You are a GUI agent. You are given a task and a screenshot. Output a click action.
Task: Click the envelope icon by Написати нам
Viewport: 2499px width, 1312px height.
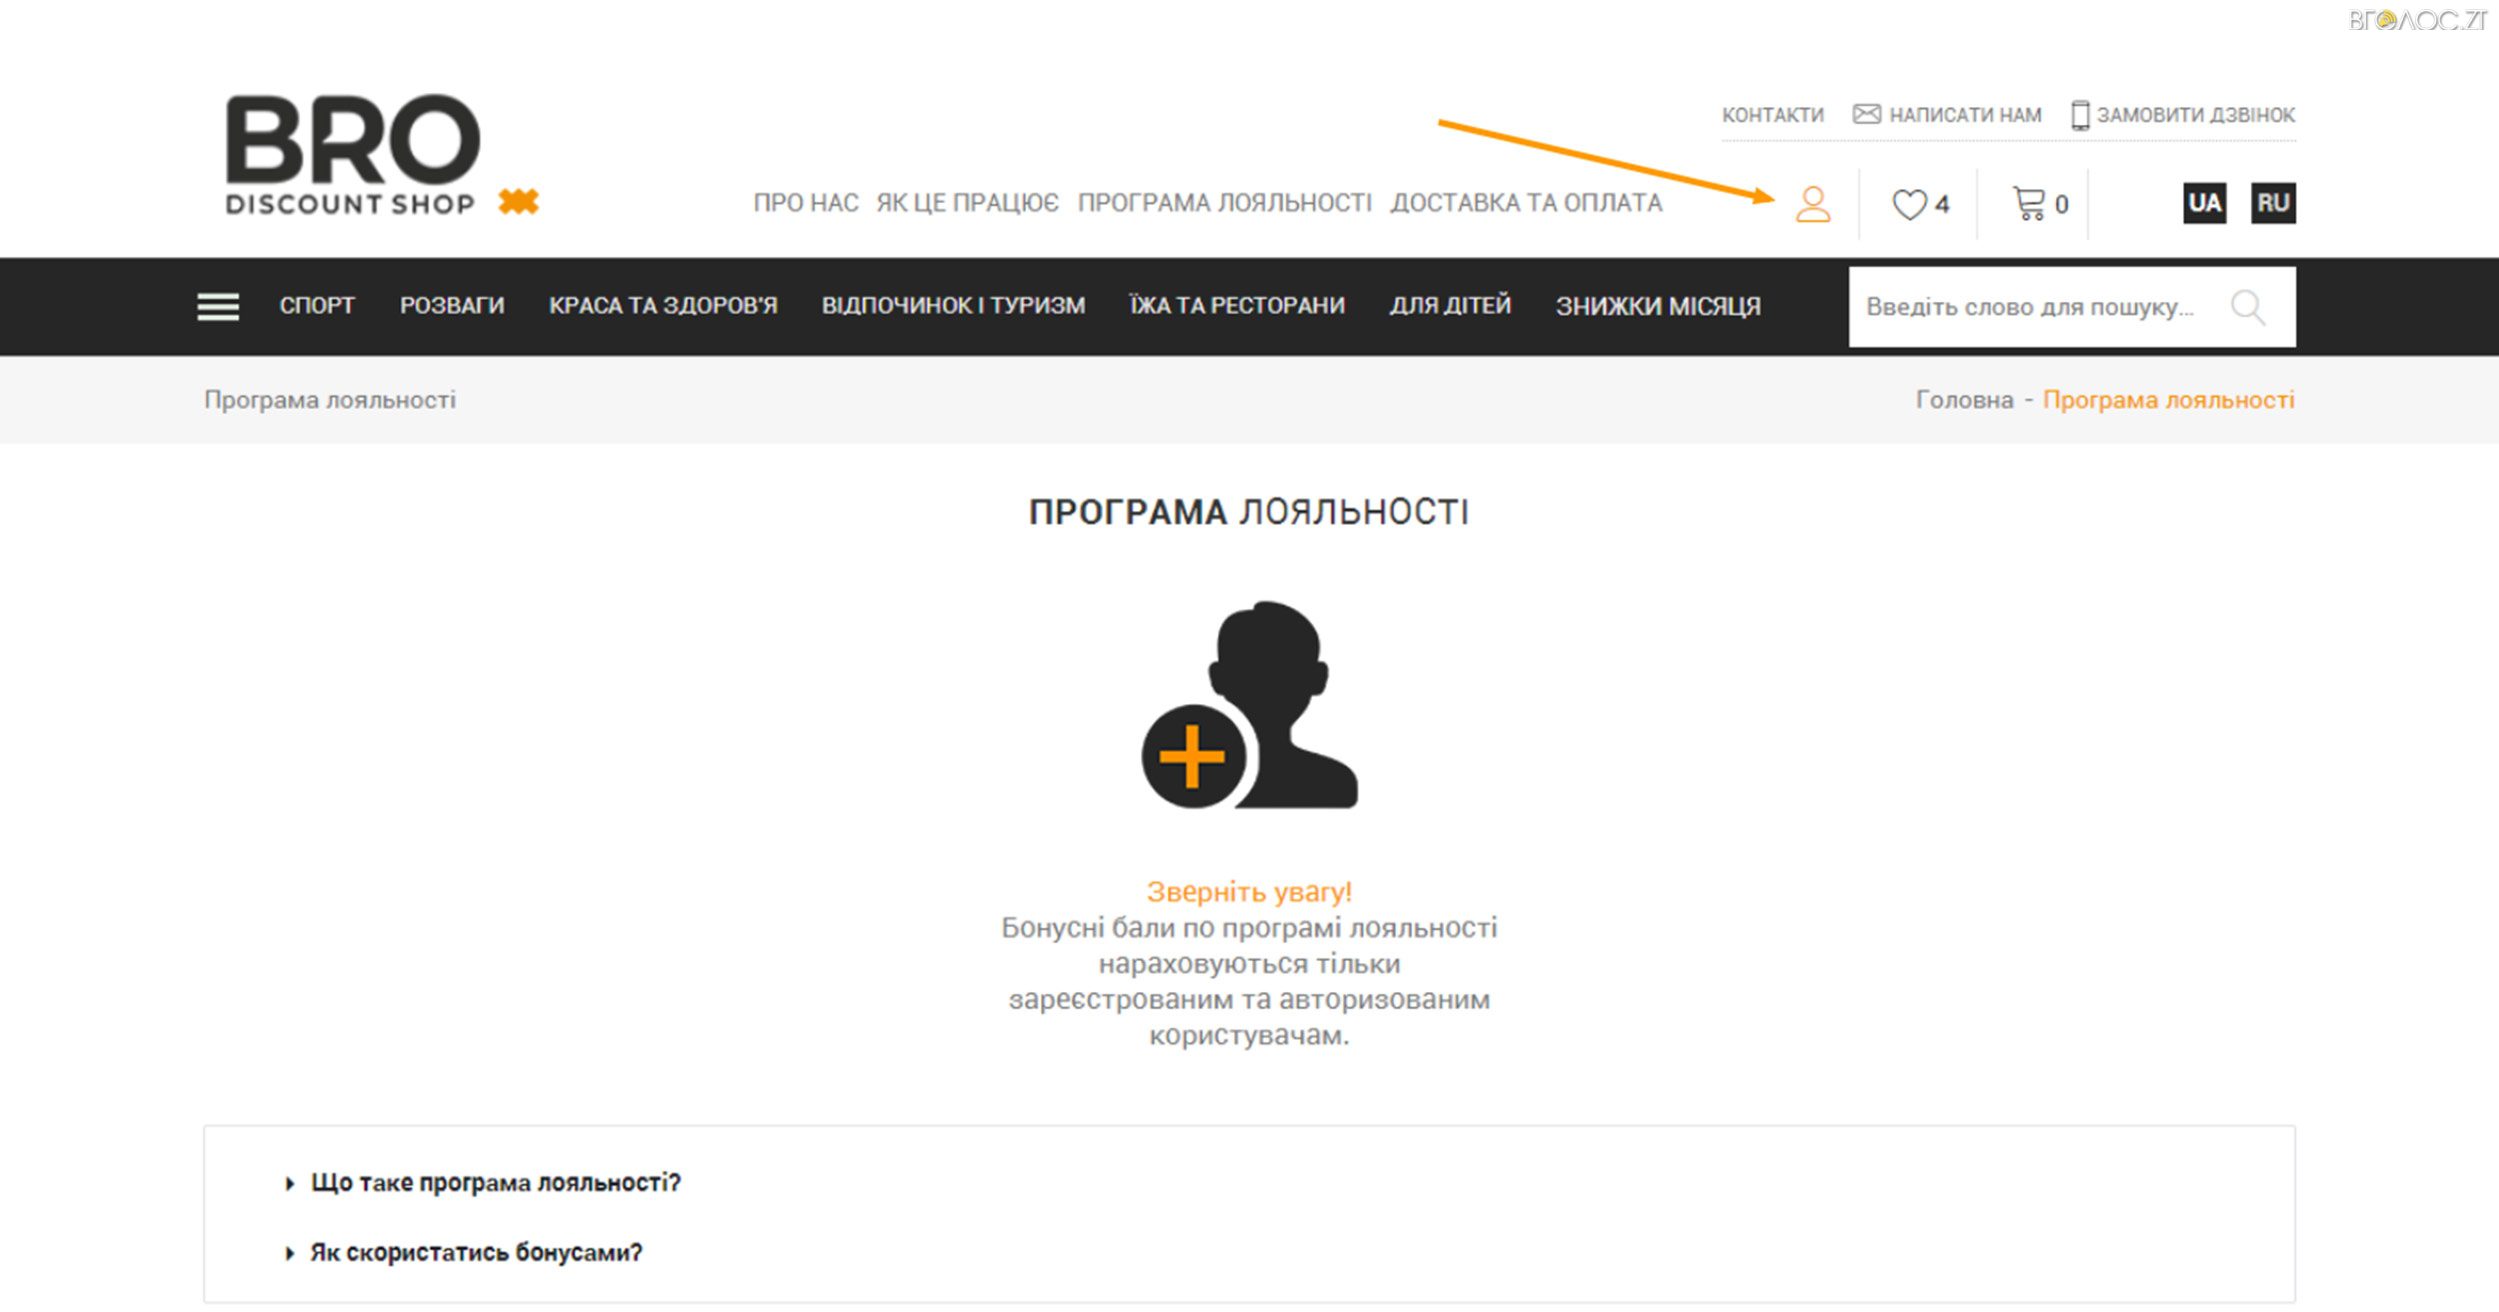tap(1866, 114)
